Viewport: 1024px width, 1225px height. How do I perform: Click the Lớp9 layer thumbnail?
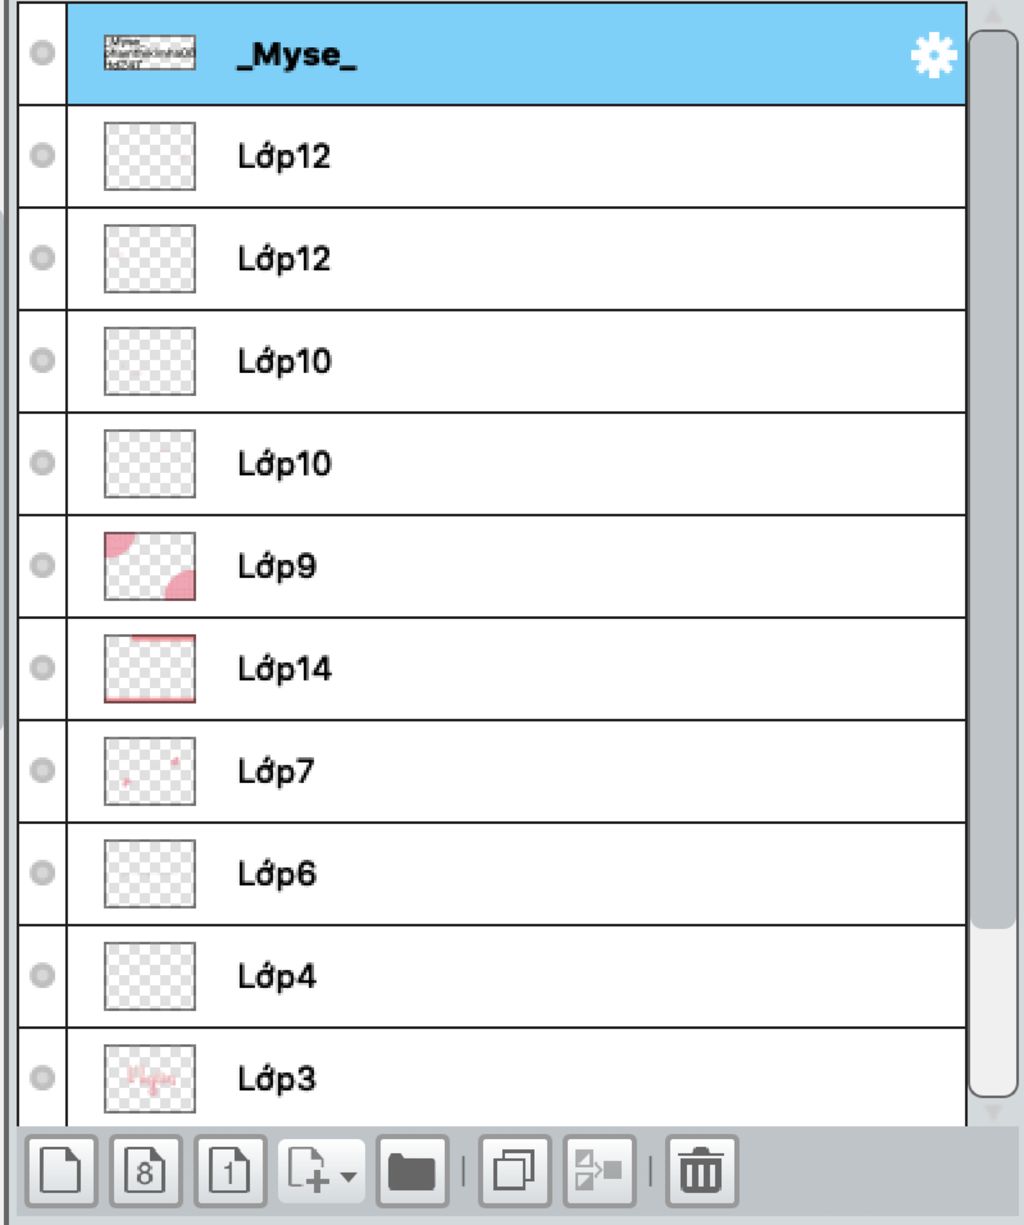150,566
